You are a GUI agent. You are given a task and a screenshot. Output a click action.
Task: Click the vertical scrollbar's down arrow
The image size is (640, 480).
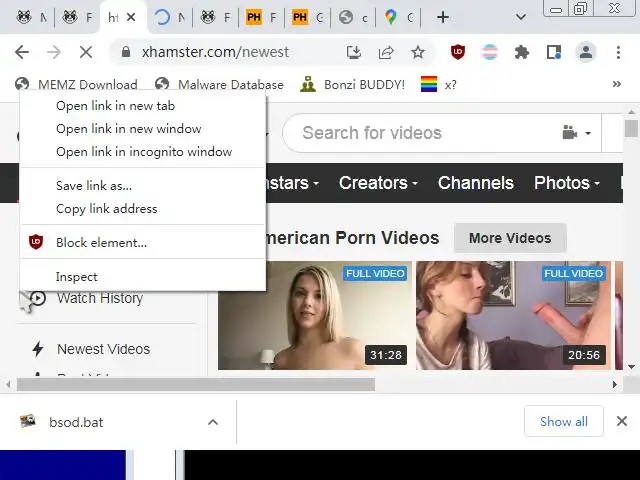coord(631,367)
